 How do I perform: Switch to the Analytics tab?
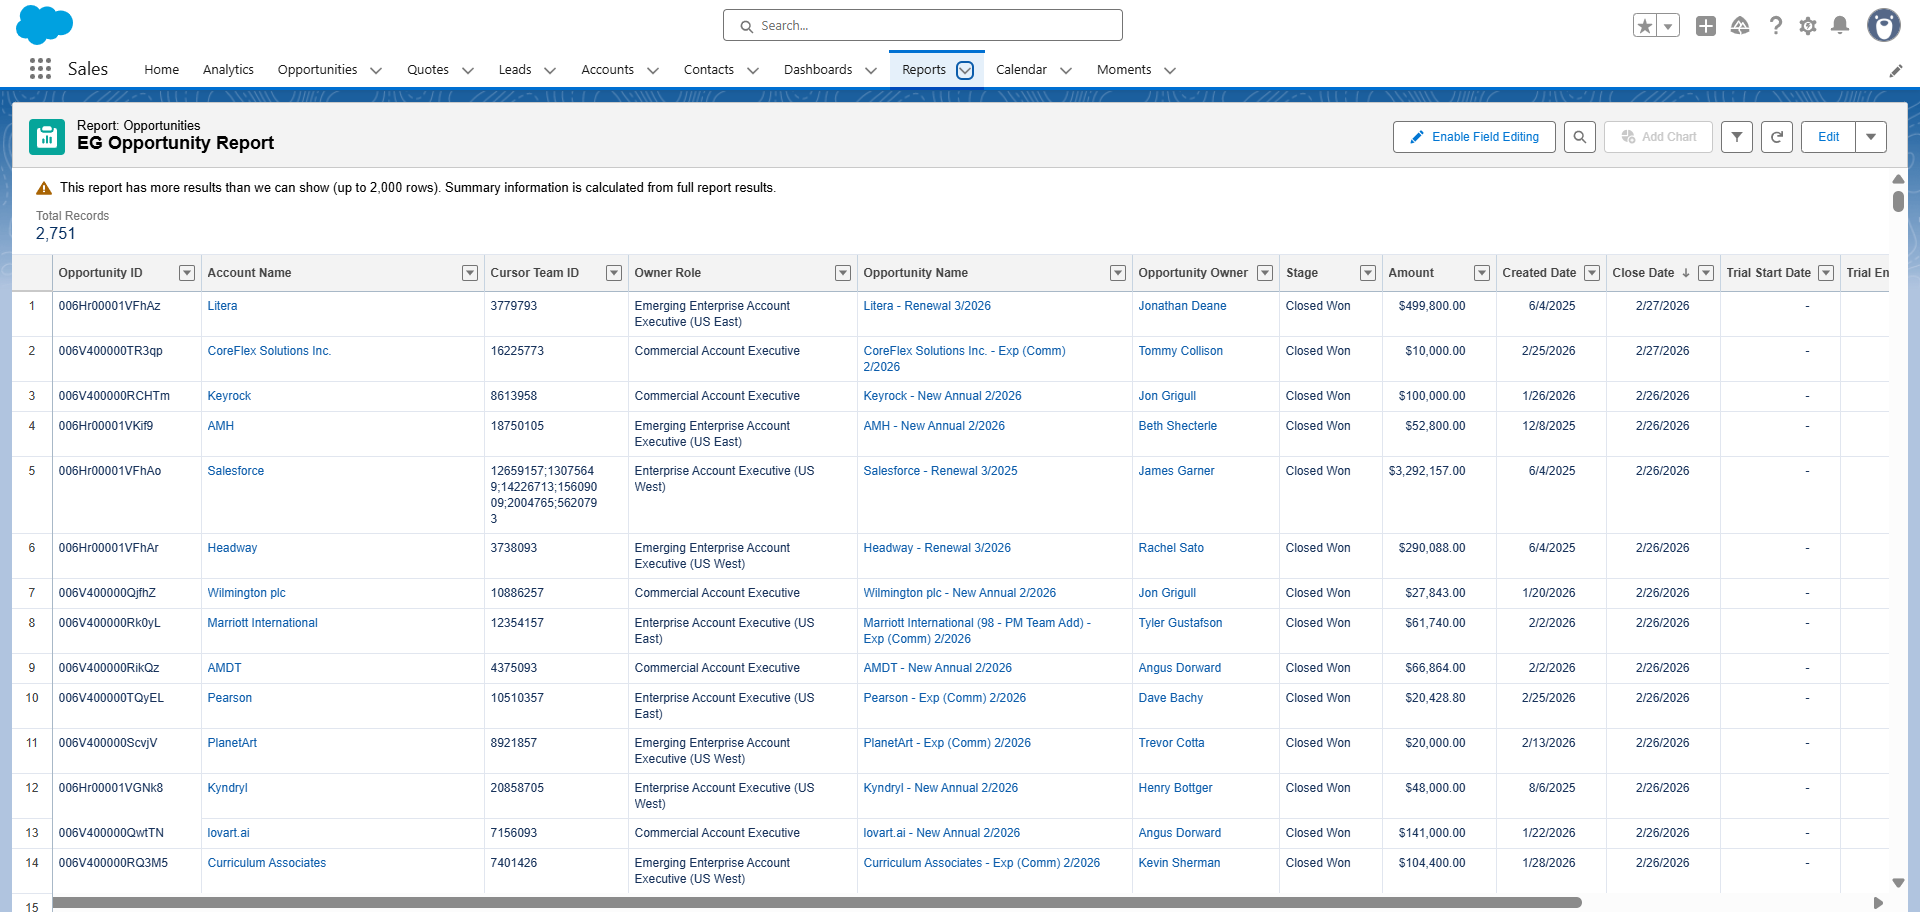tap(228, 70)
